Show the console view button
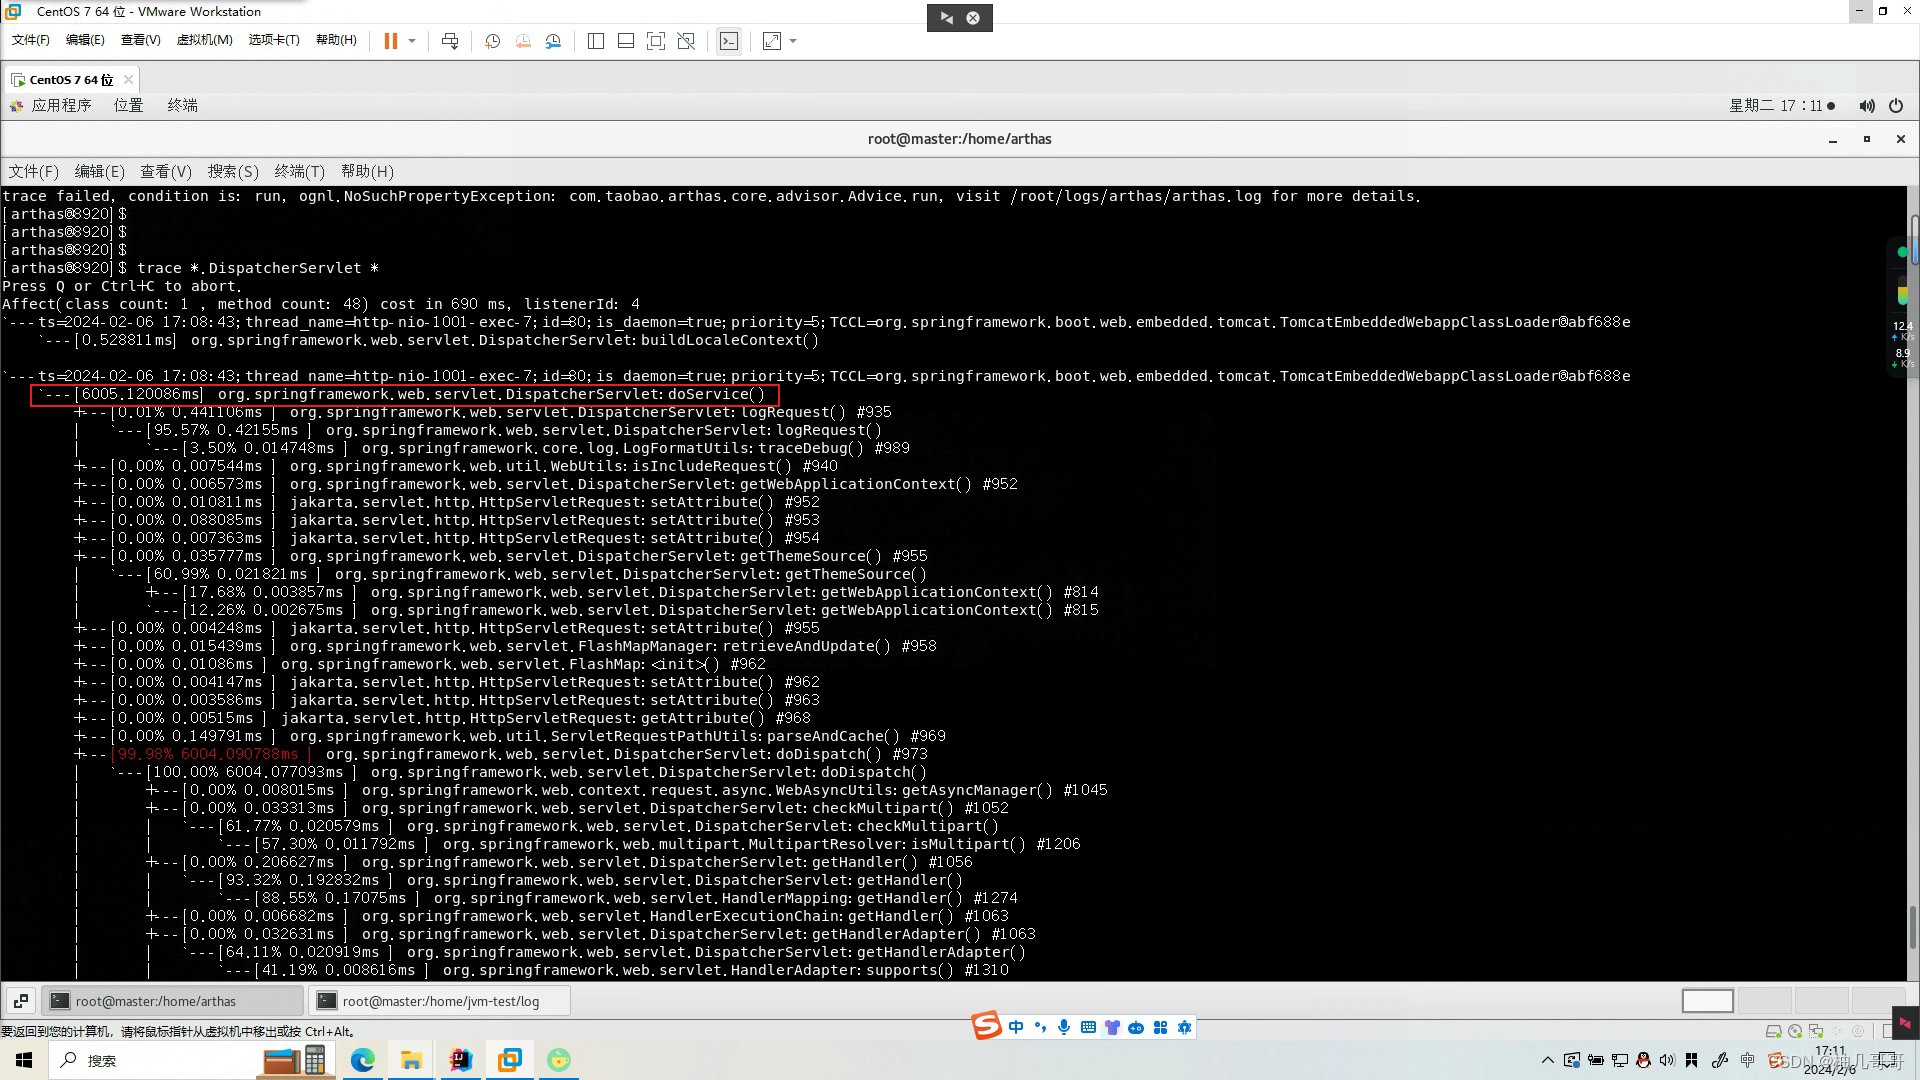Viewport: 1920px width, 1080px height. (x=729, y=41)
